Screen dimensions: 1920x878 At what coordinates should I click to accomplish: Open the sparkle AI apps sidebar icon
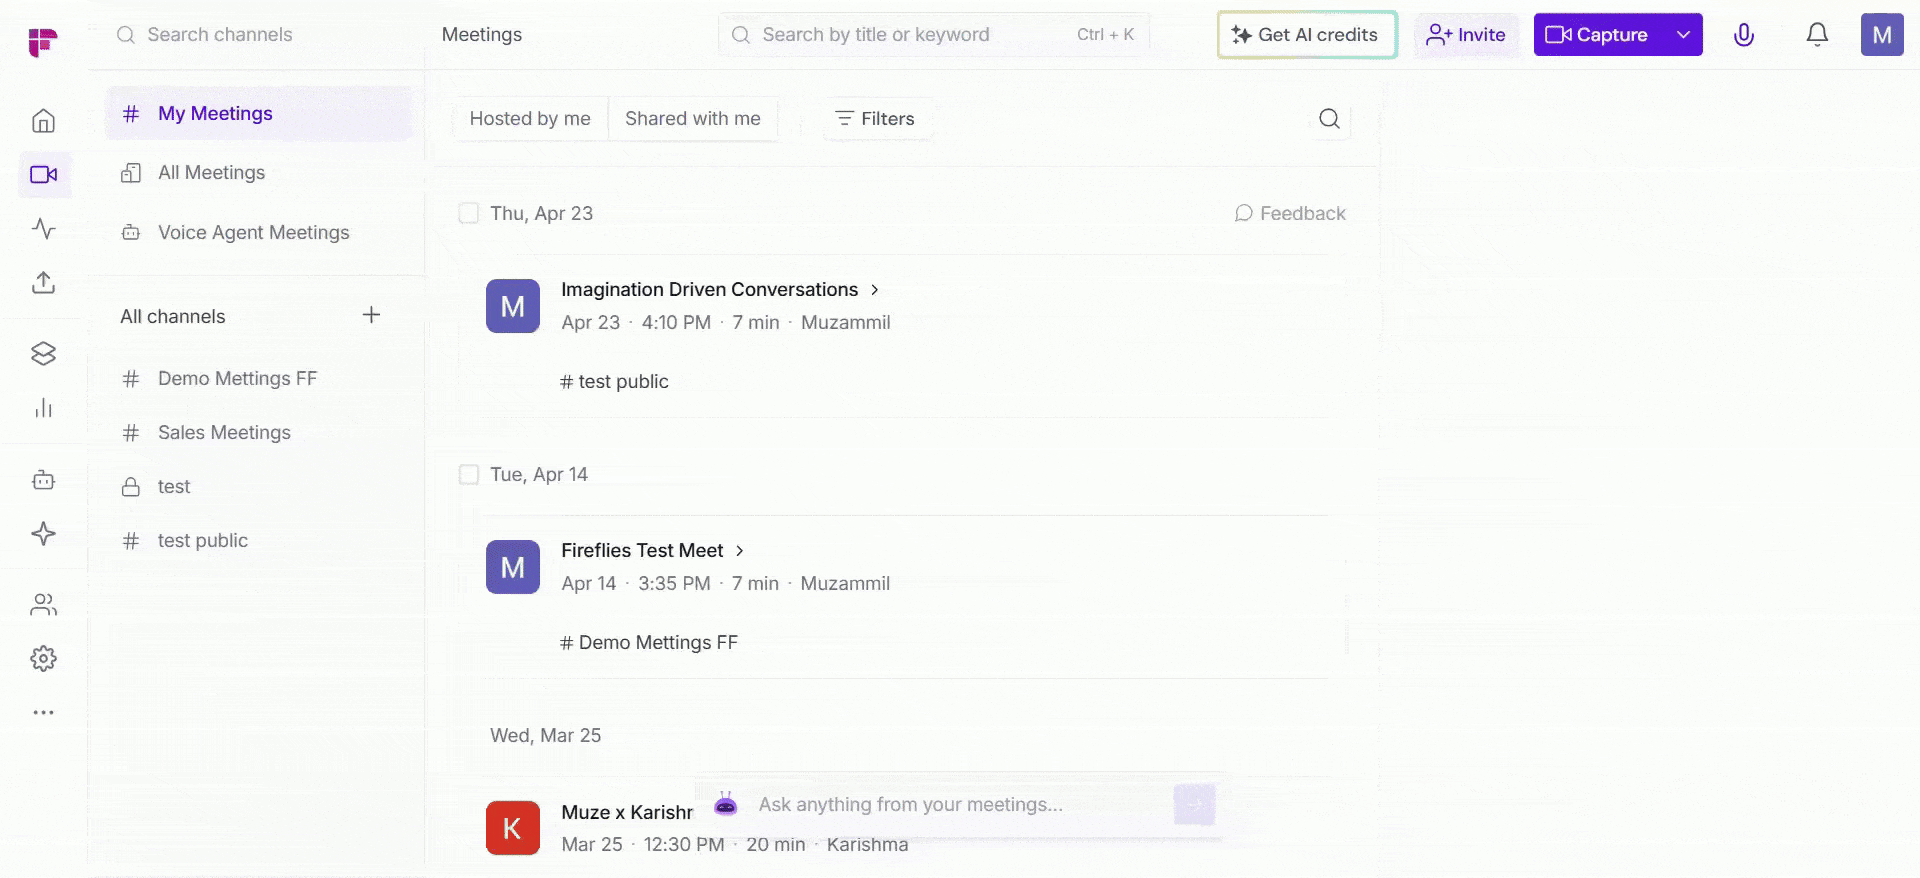(x=43, y=533)
